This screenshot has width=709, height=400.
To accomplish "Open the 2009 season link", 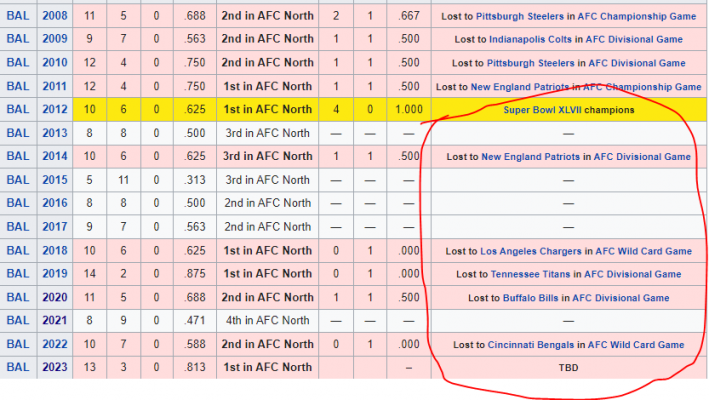I will coord(55,39).
